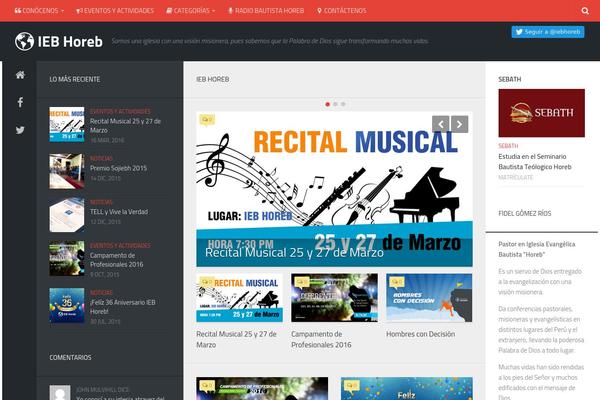Click Campamento de Profesionales grid thumbnail

click(x=334, y=298)
